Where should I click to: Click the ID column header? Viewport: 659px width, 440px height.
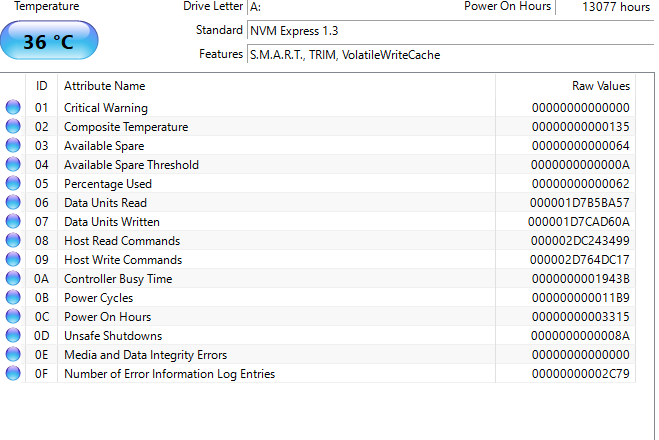coord(42,86)
